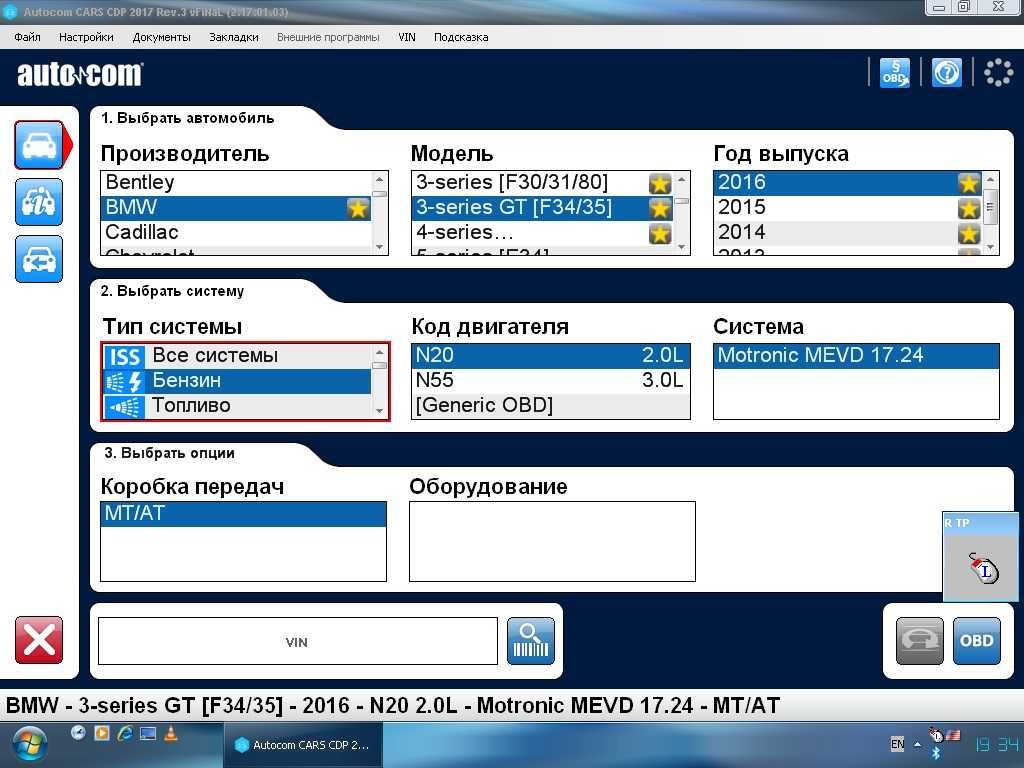1024x768 pixels.
Task: Toggle favorite star for 3-series GT [F34/35]
Action: (660, 208)
